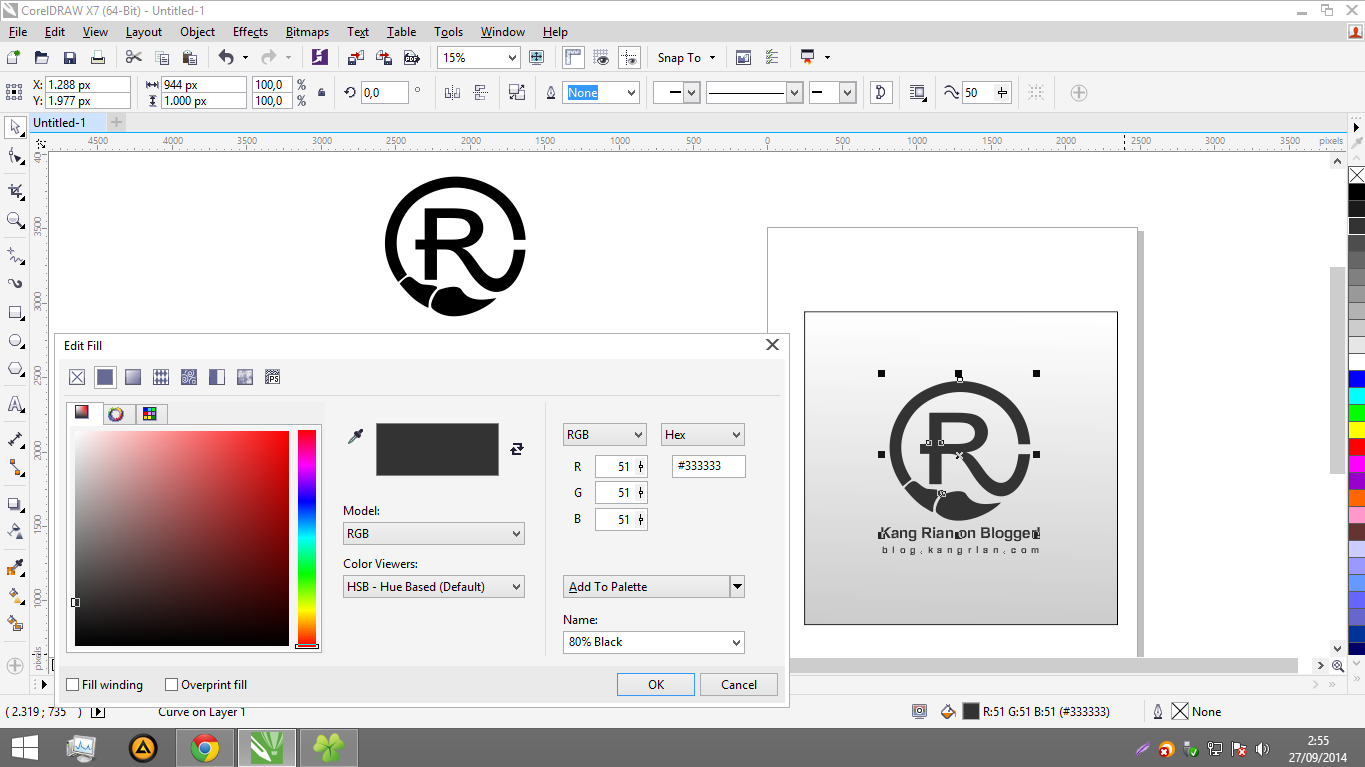Choose the No fill icon in Edit Fill
The image size is (1365, 767).
point(77,377)
